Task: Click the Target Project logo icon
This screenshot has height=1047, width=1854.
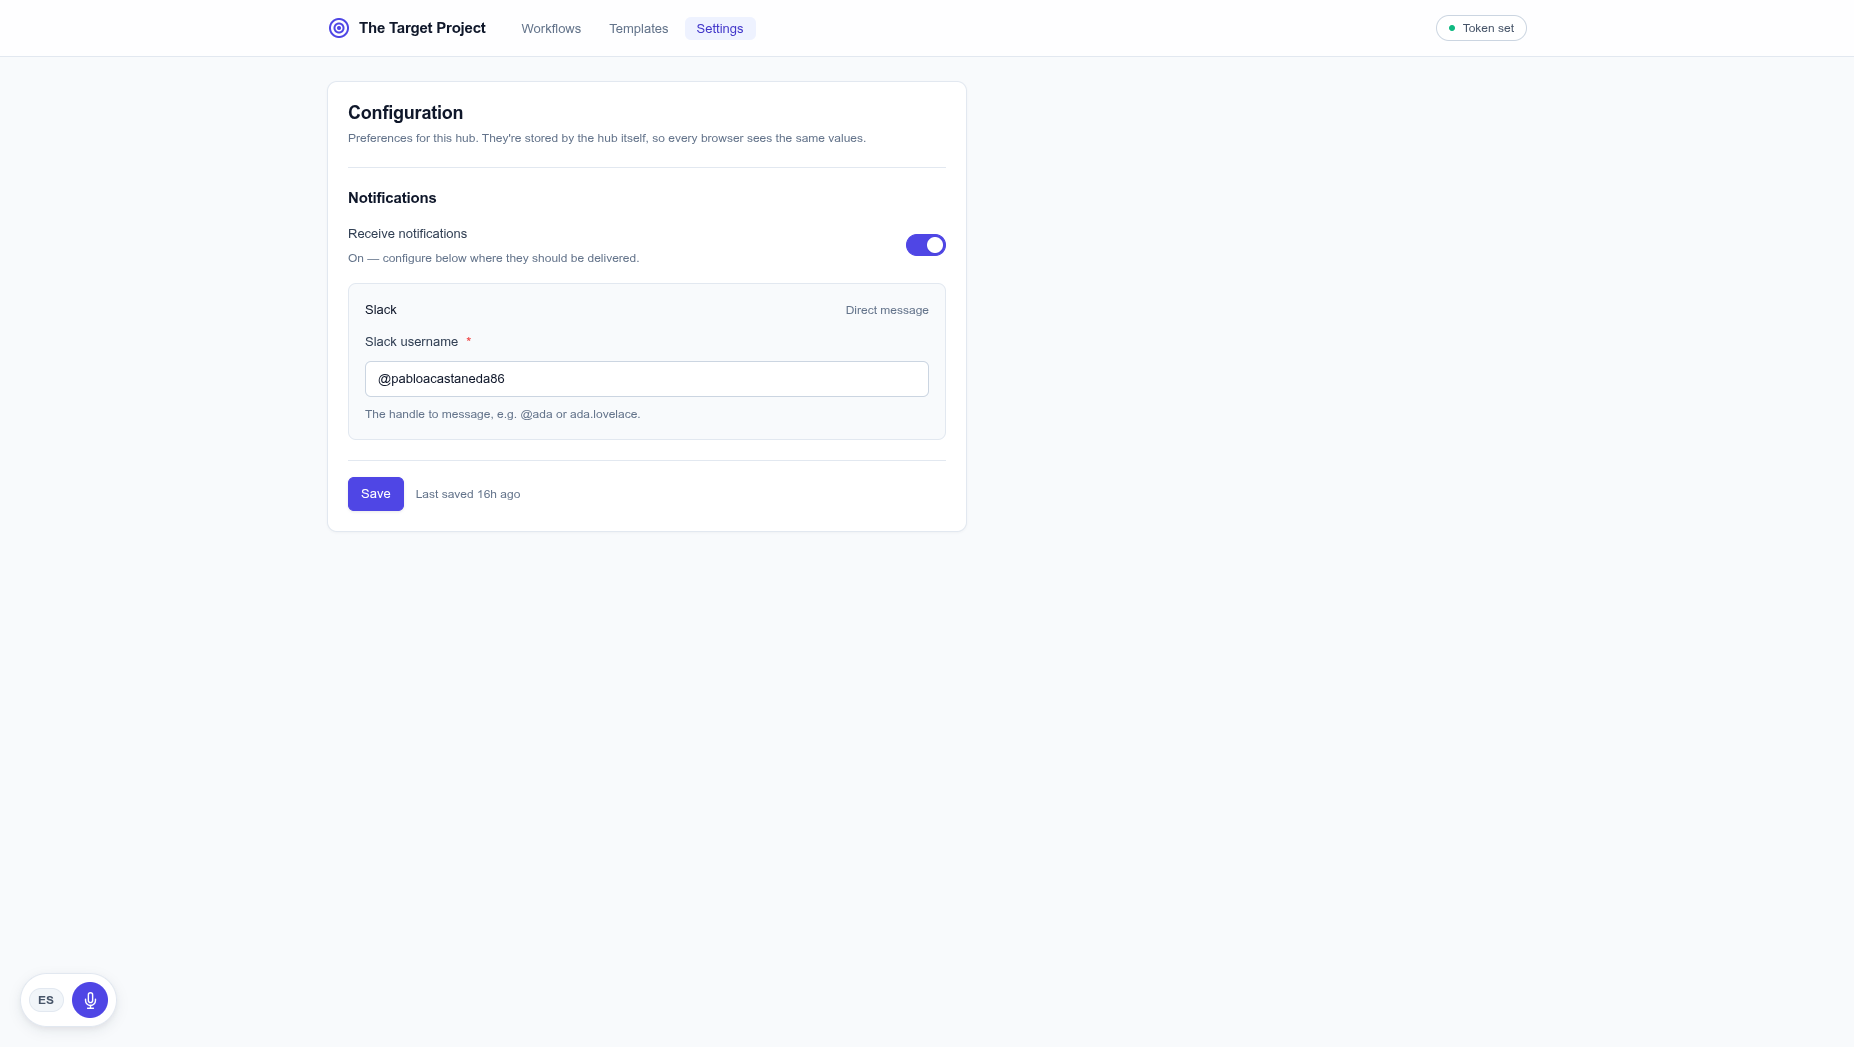Action: coord(339,28)
